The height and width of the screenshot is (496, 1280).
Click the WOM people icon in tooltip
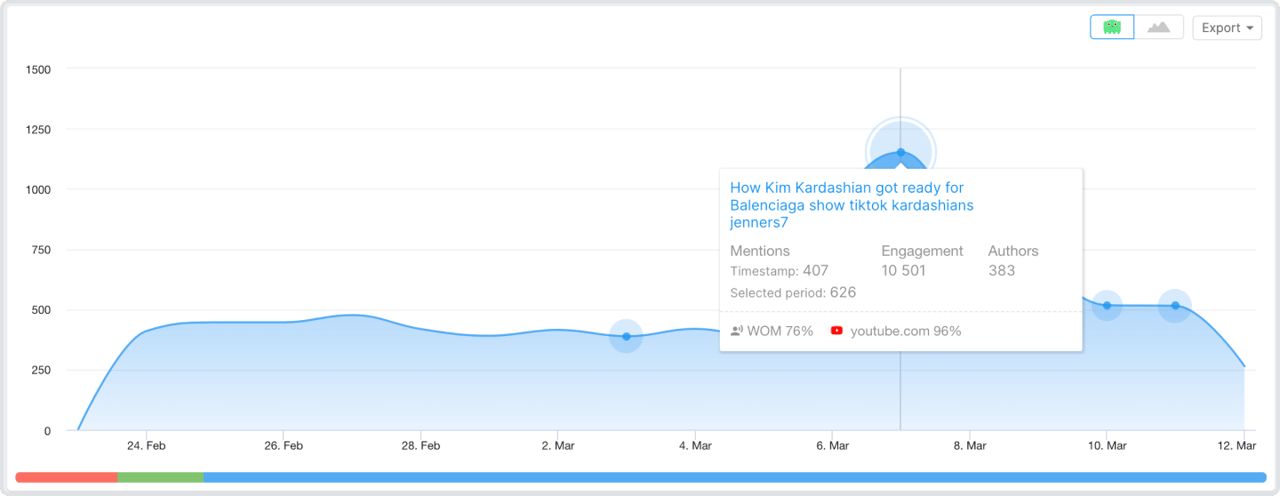737,331
